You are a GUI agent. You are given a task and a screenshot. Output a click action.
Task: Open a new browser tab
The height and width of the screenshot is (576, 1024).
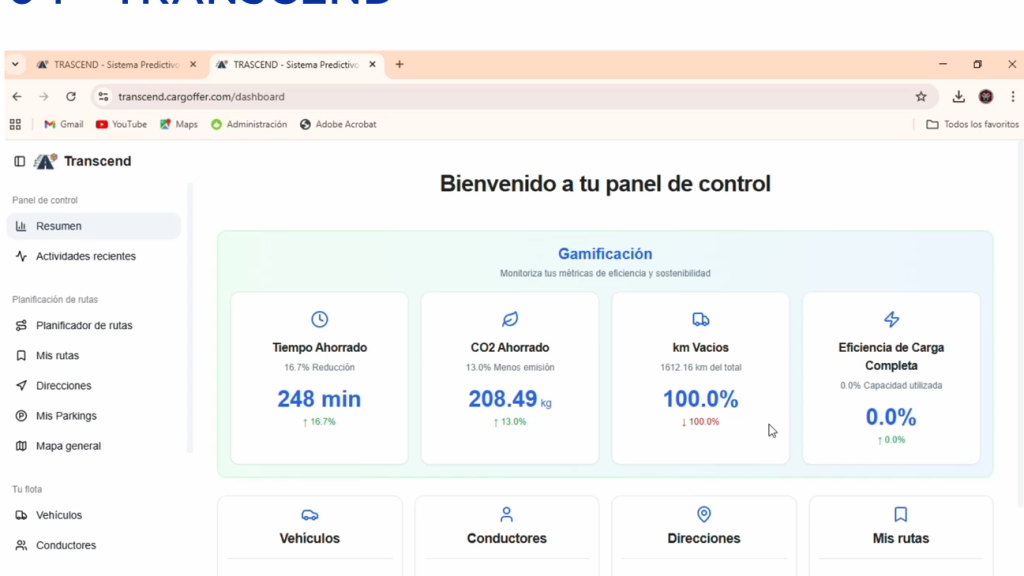399,65
